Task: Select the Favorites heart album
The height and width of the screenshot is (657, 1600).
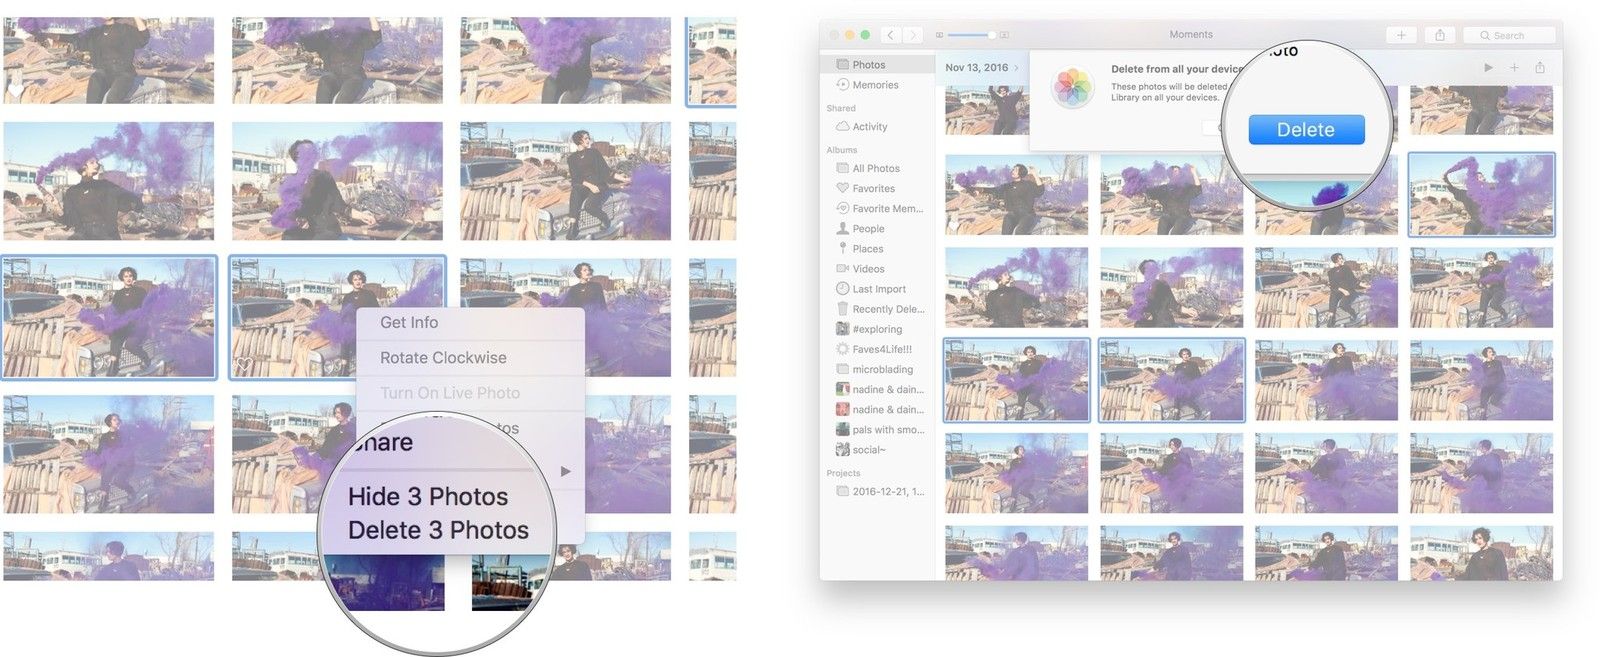Action: [872, 188]
